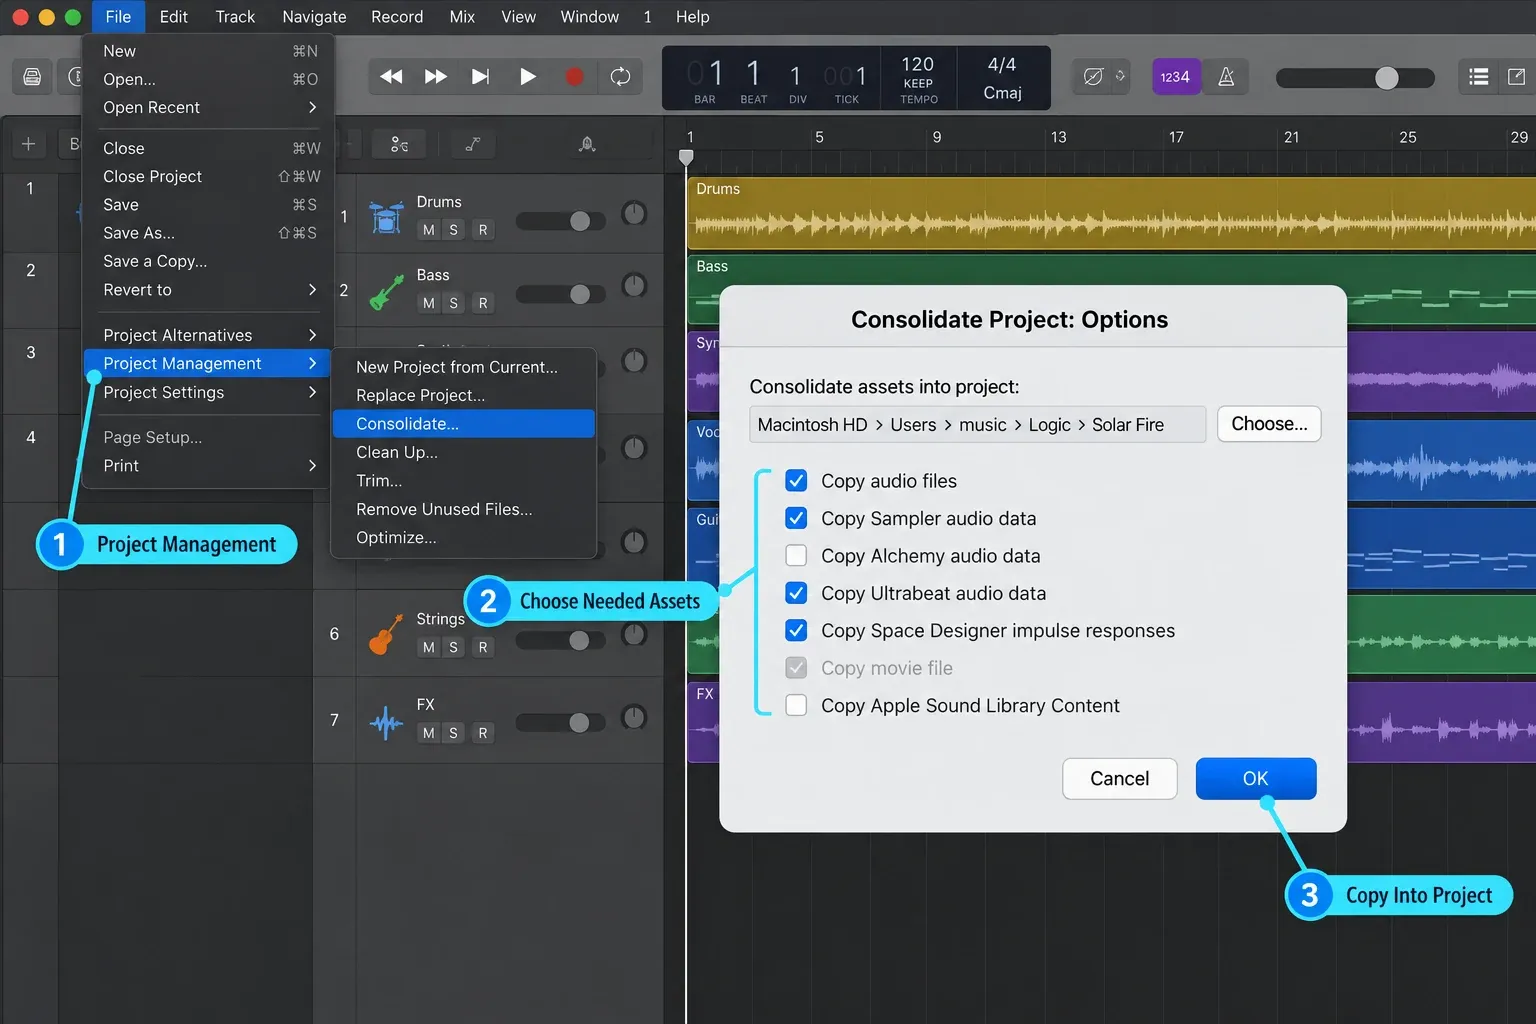Expand the Project Settings submenu
1536x1024 pixels.
[x=207, y=392]
